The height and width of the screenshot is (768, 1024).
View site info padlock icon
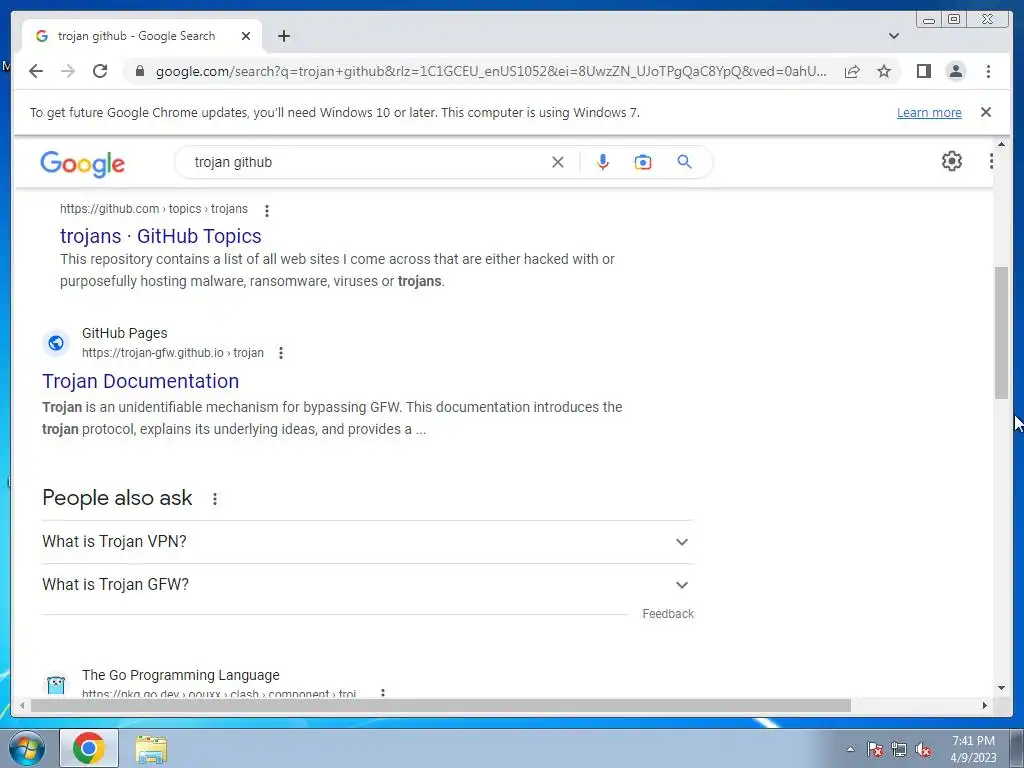click(x=139, y=71)
